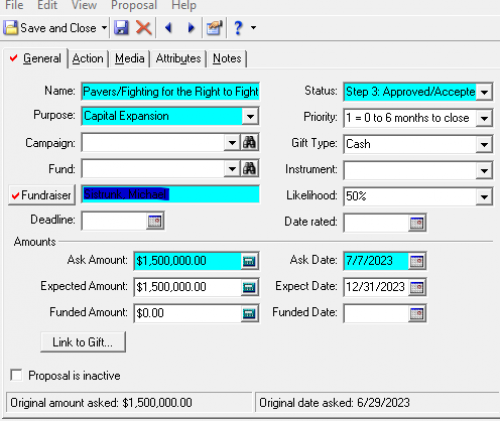Open the Proposal menu
500x421 pixels.
(x=134, y=5)
